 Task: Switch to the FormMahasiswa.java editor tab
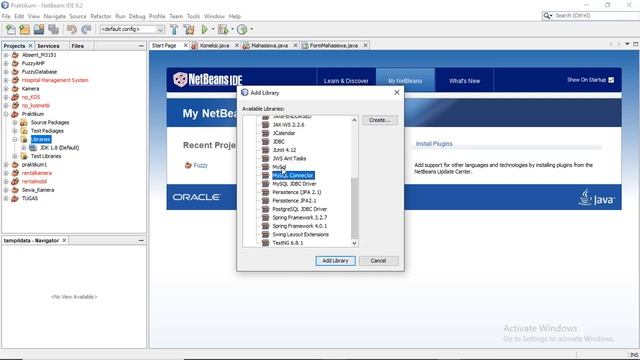pyautogui.click(x=333, y=46)
